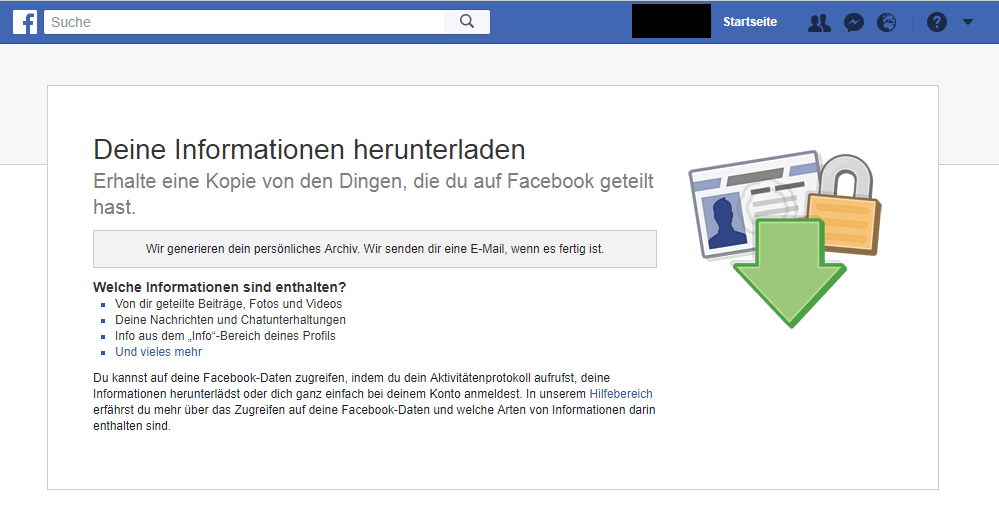Select the 'Deine Nachrichten und Chatunterhaltungen' item
The image size is (999, 526).
[x=230, y=320]
